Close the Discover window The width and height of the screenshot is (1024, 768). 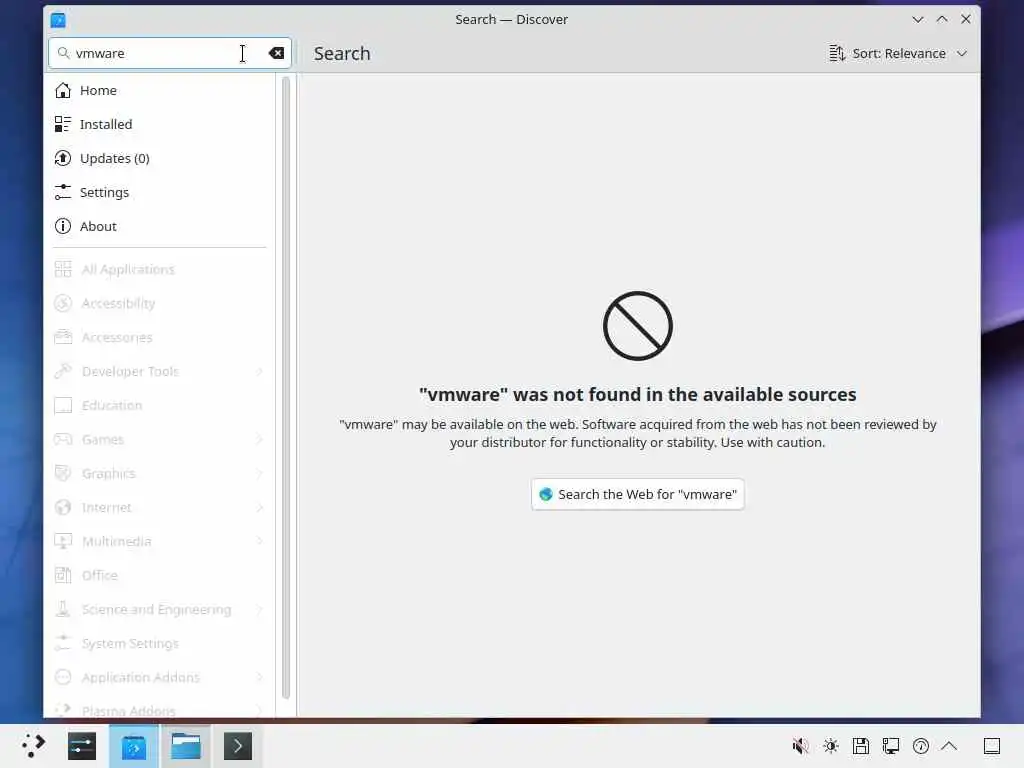966,20
